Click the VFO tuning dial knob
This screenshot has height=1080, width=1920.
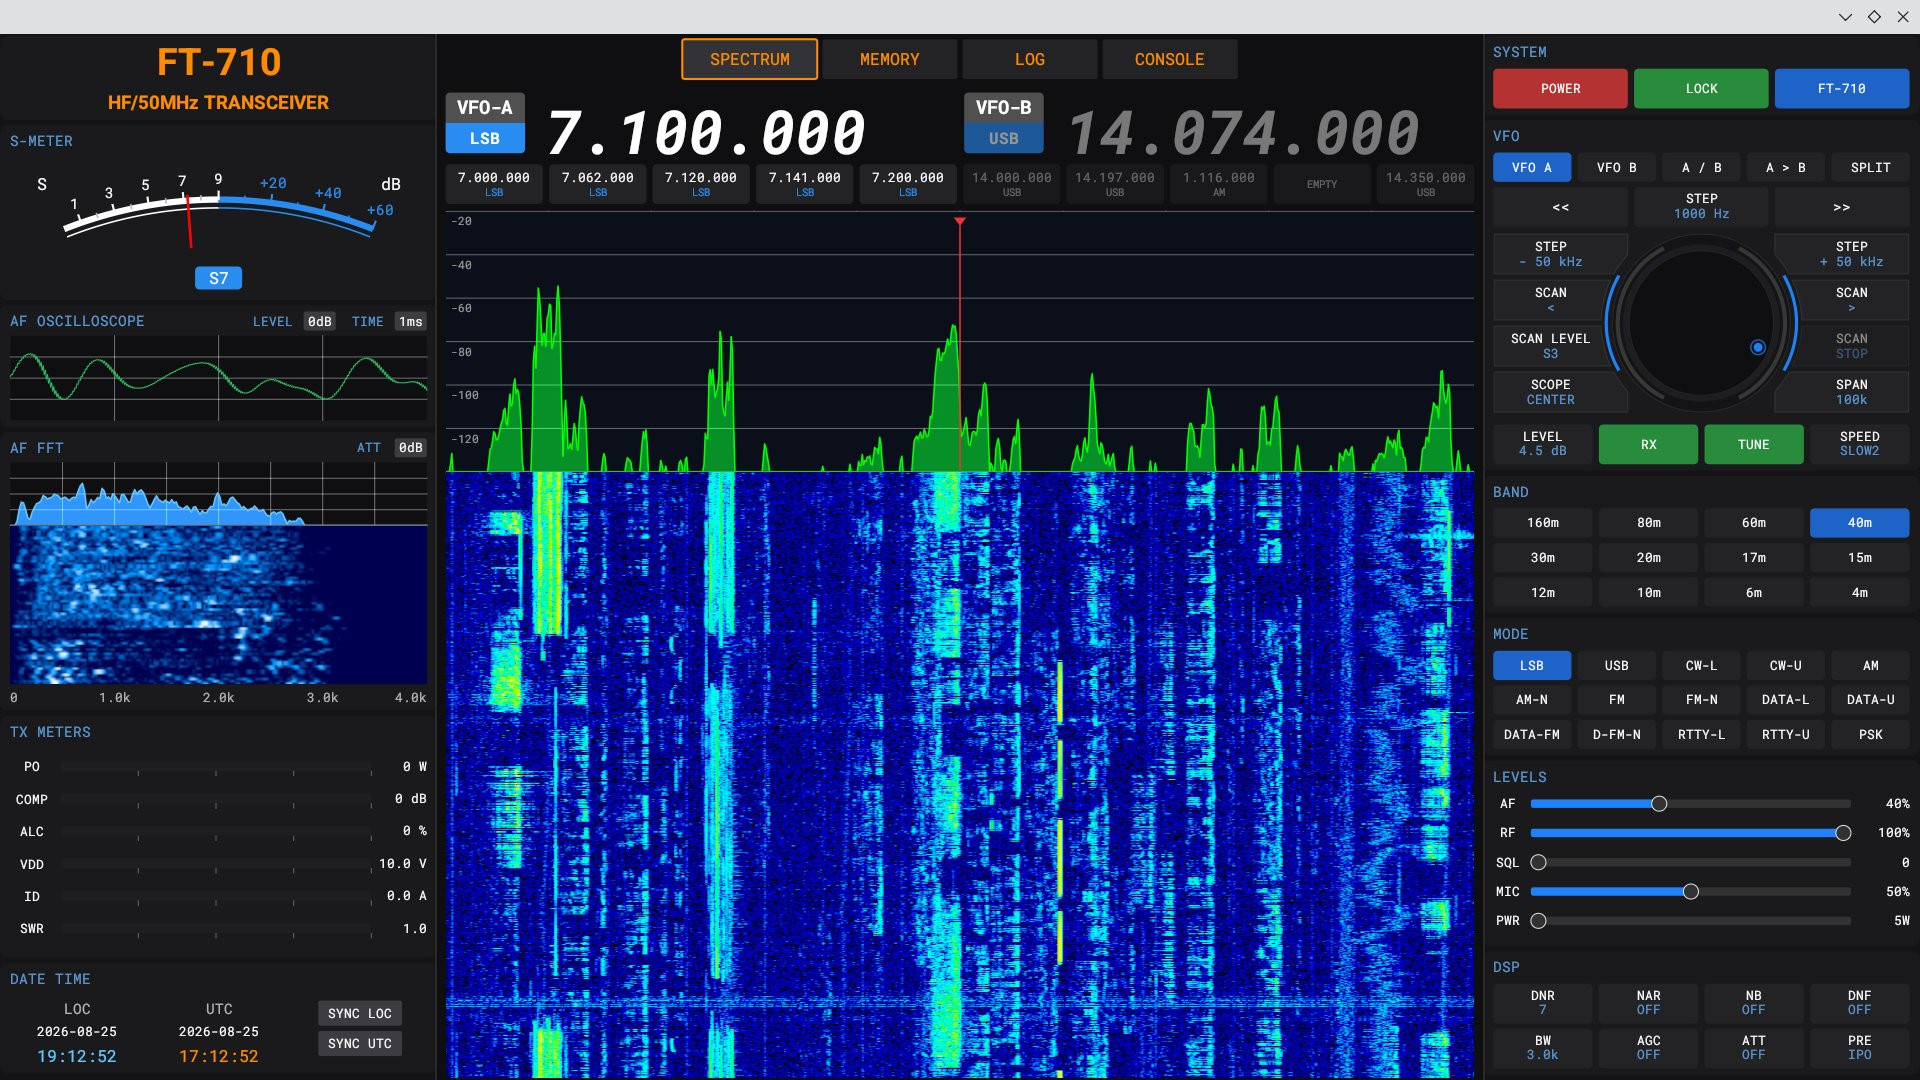pyautogui.click(x=1701, y=322)
